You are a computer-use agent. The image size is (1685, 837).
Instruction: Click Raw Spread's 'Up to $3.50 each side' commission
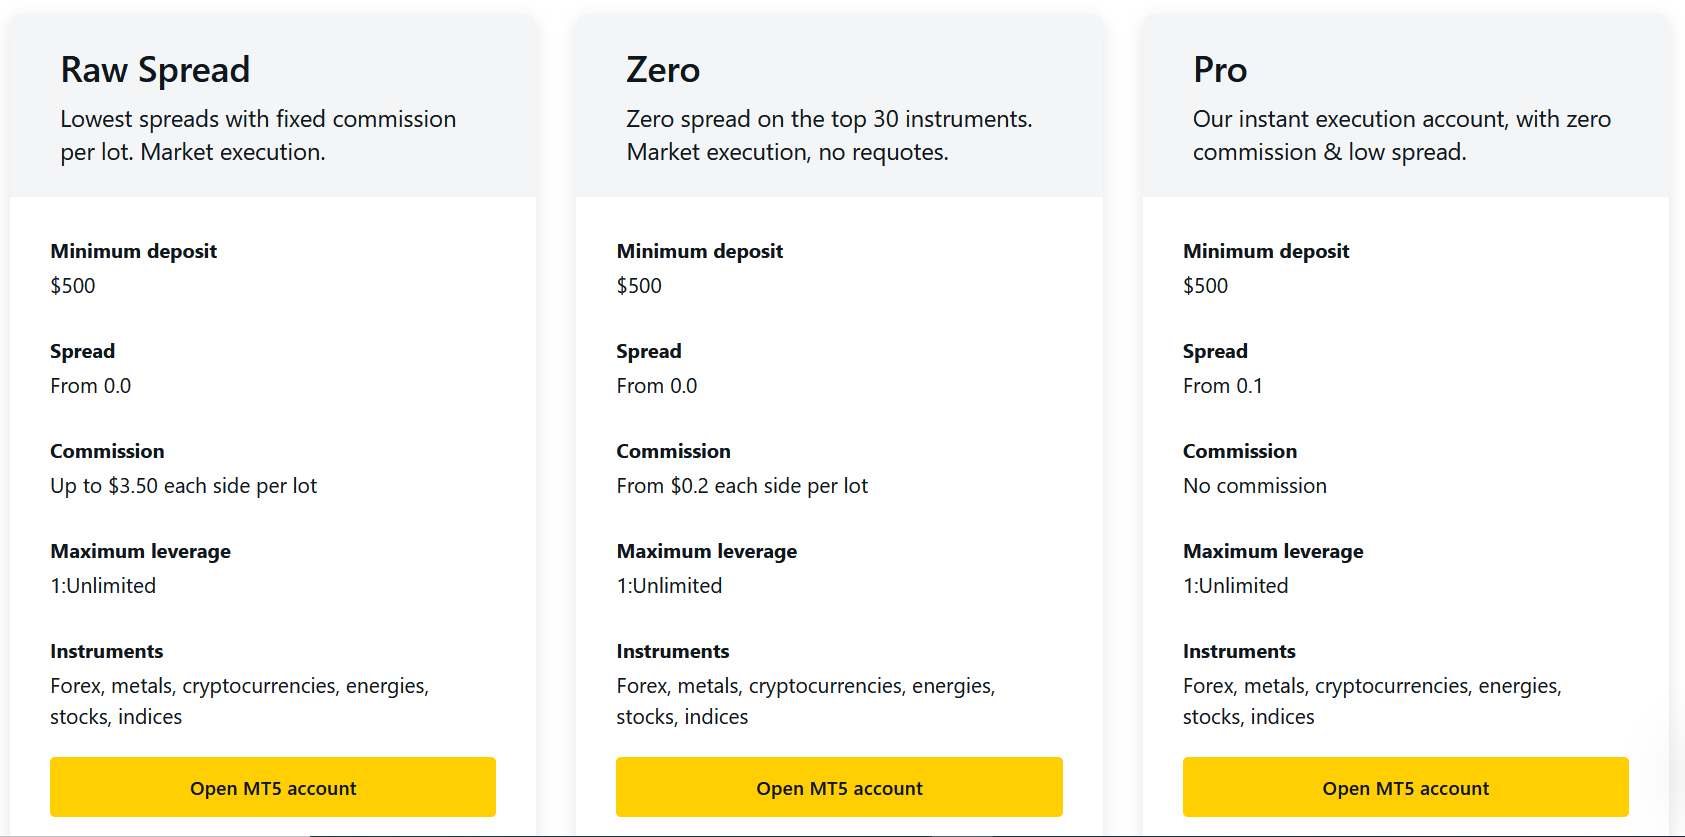click(183, 486)
